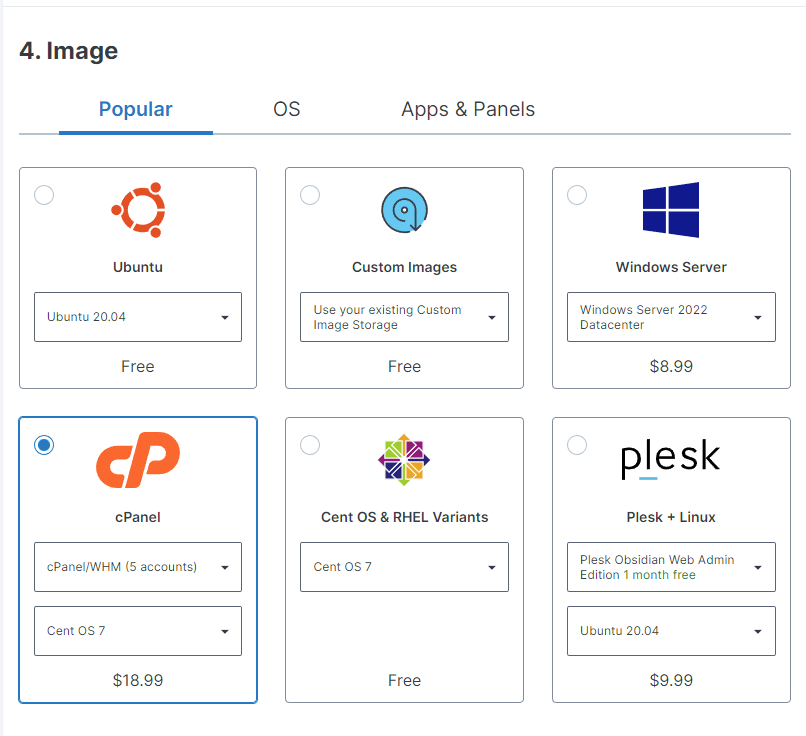The height and width of the screenshot is (736, 806).
Task: Click the Custom Images disc icon
Action: pos(404,210)
